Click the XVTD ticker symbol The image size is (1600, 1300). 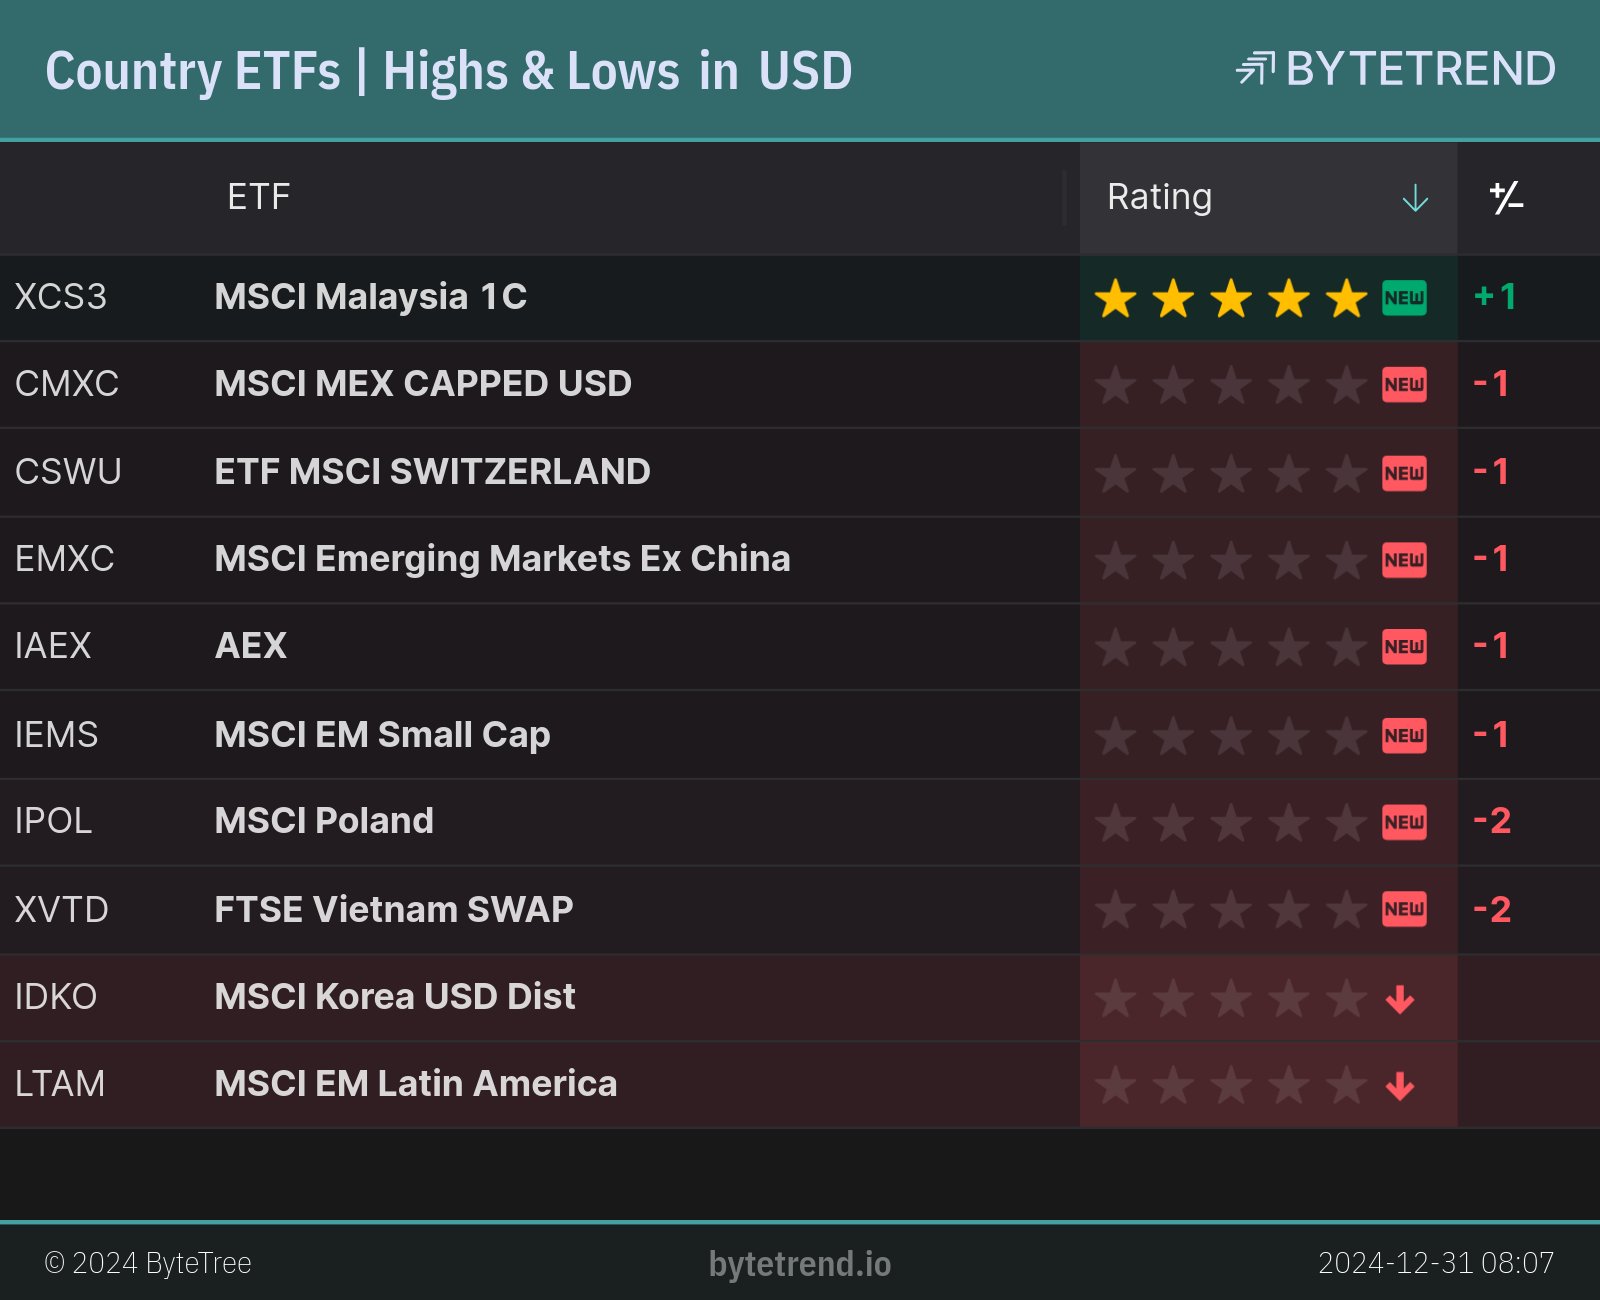coord(61,910)
